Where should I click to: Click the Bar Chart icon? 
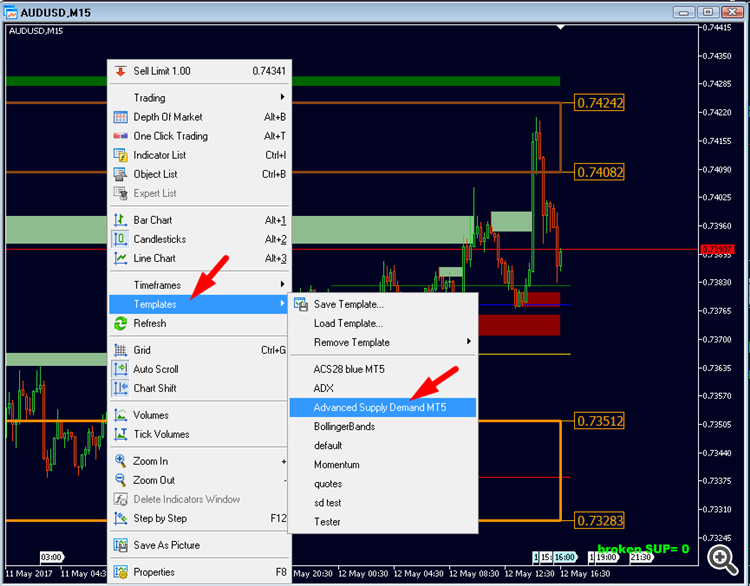pyautogui.click(x=121, y=221)
